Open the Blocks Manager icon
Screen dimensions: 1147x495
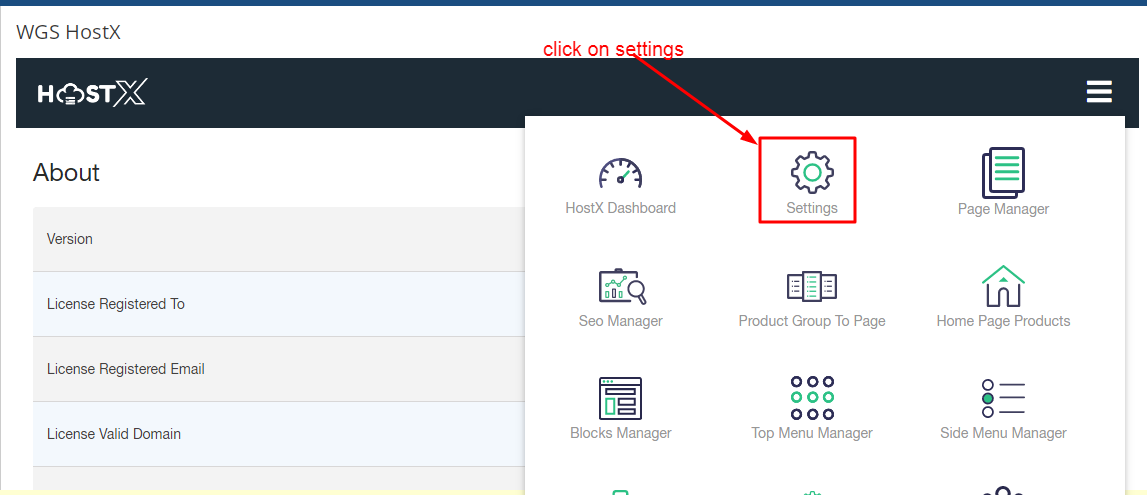tap(620, 398)
